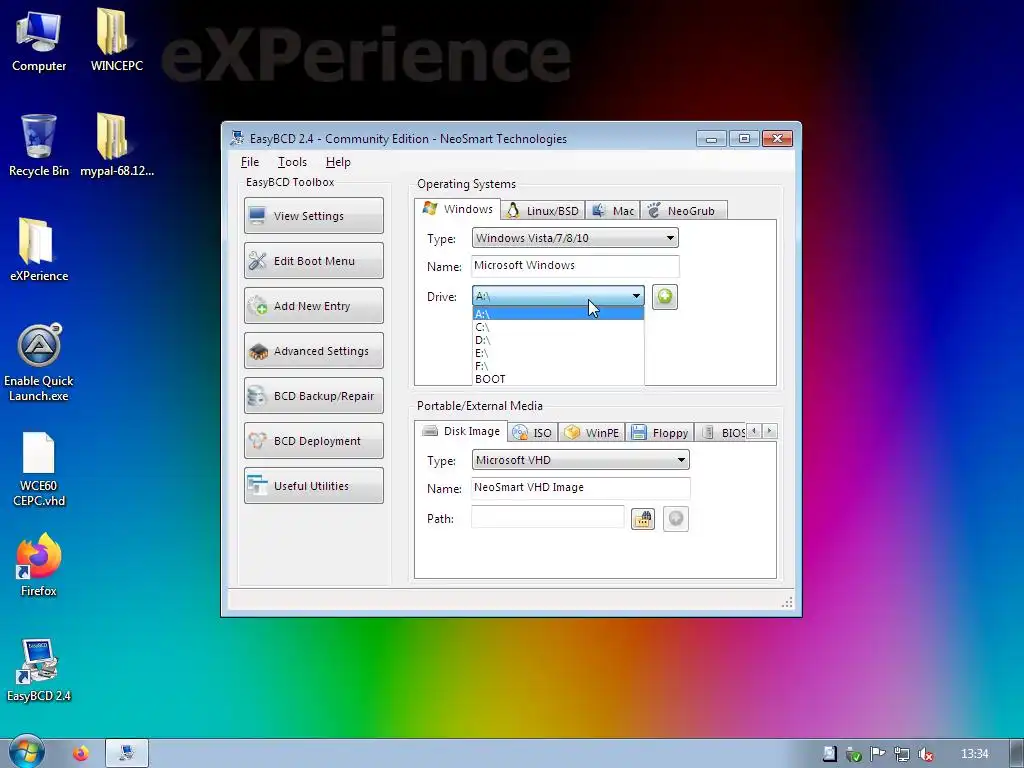Select the BIOS tab

[722, 432]
